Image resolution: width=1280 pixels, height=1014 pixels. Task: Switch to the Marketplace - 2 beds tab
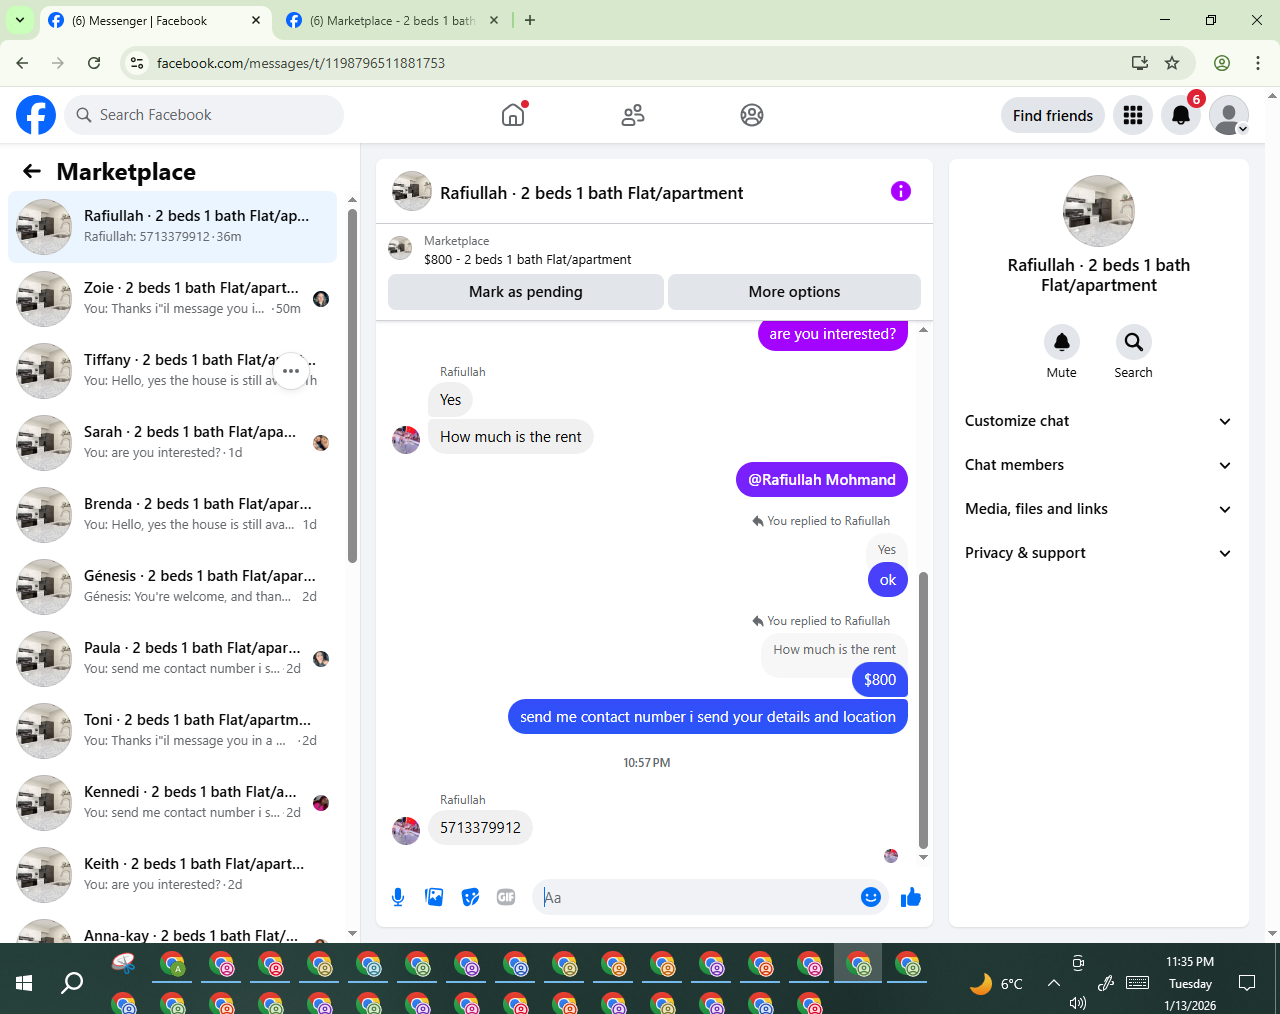[390, 20]
